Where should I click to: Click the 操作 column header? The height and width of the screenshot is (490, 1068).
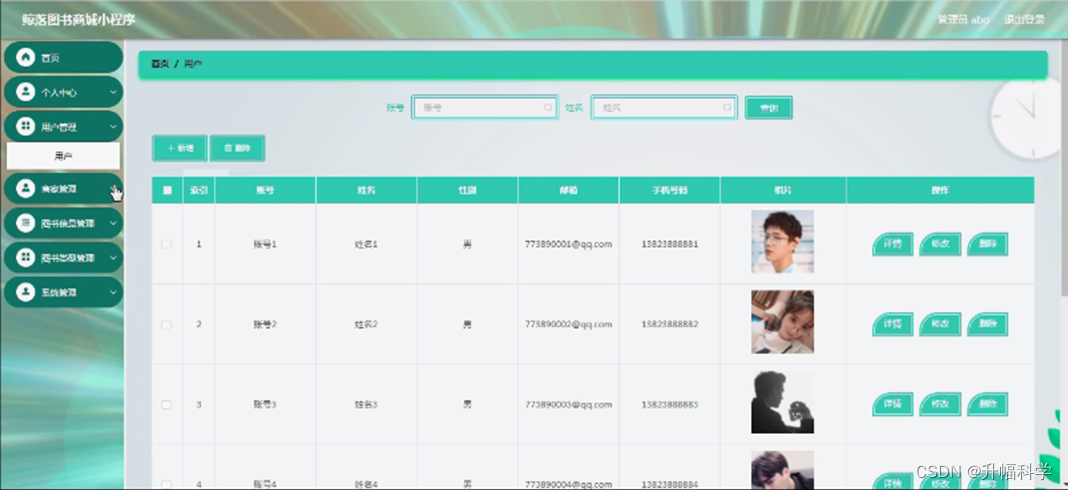940,191
